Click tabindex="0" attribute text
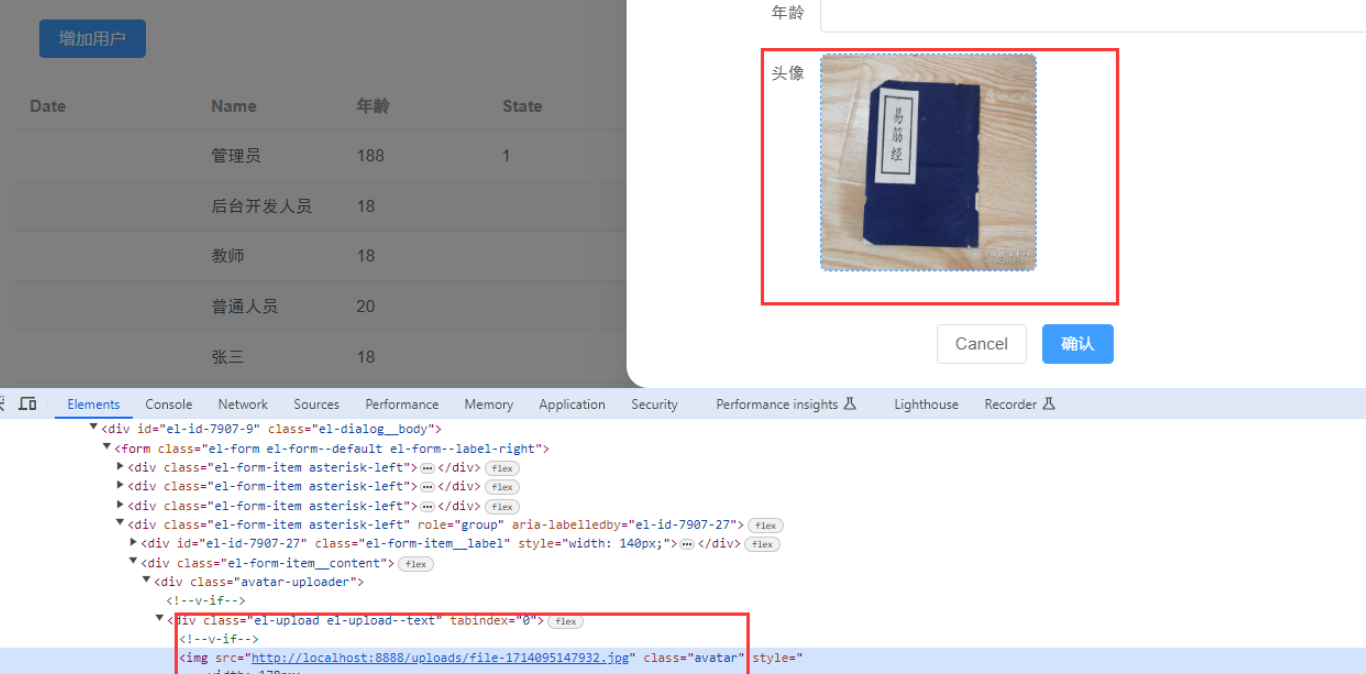Screen dimensions: 1366x674 point(496,621)
